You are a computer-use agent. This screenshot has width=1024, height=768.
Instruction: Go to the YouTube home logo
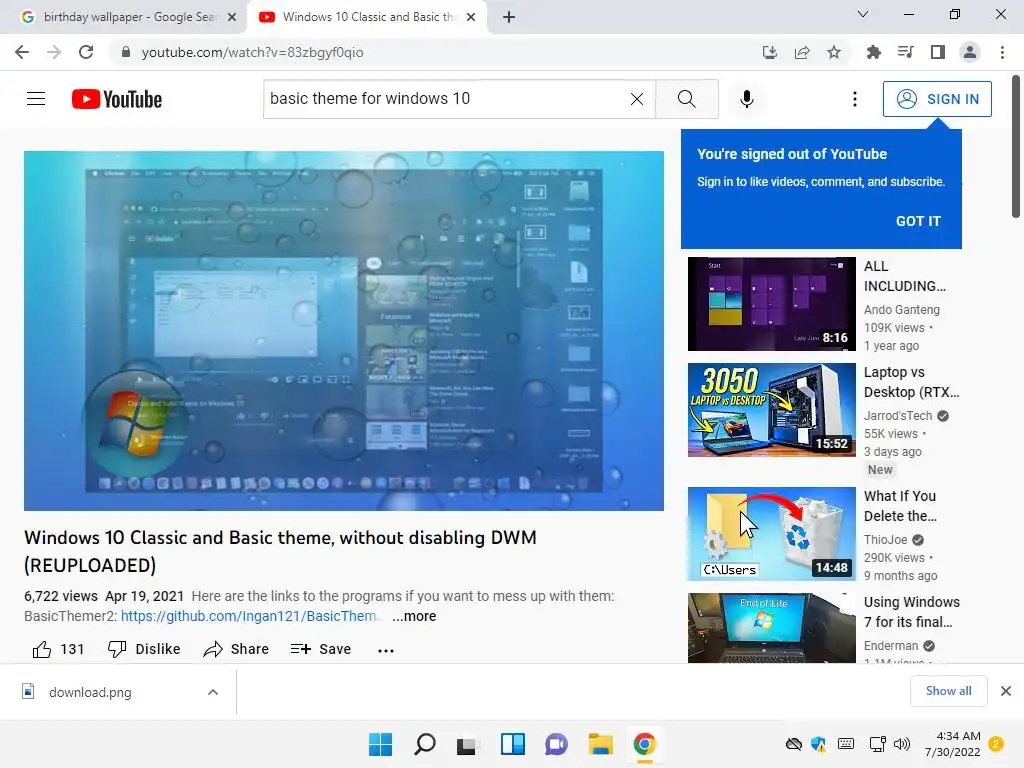117,99
